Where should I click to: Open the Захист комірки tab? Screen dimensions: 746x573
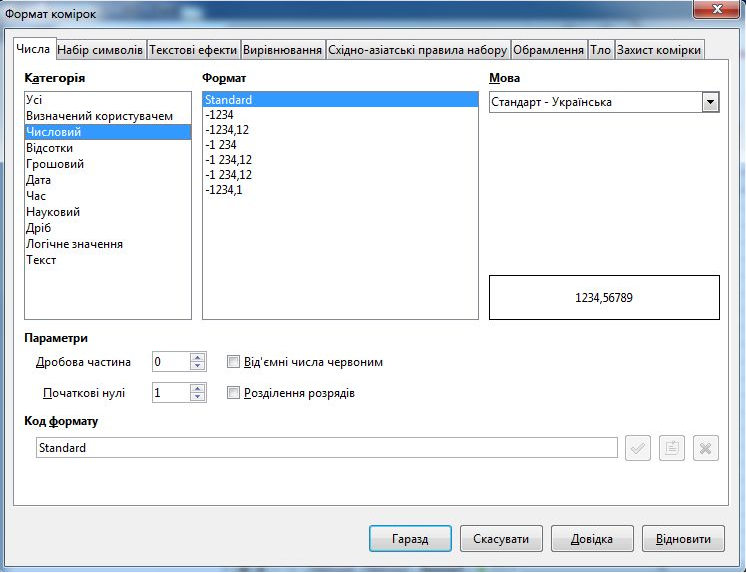point(659,50)
